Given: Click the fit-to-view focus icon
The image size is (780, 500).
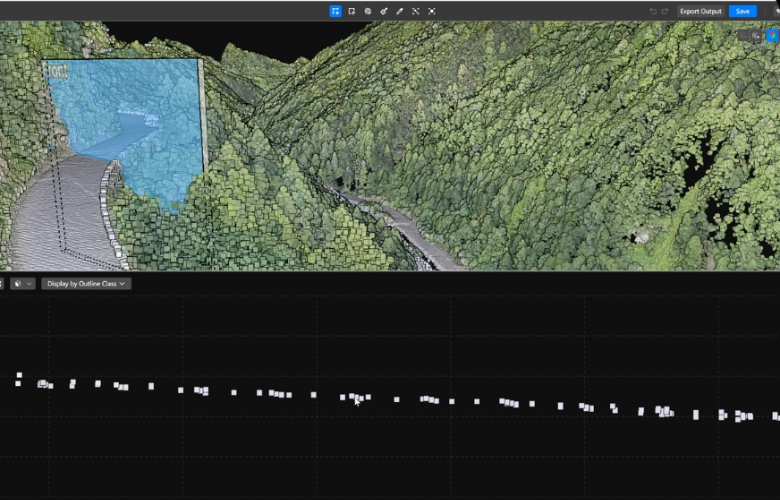Looking at the screenshot, I should click(x=432, y=11).
